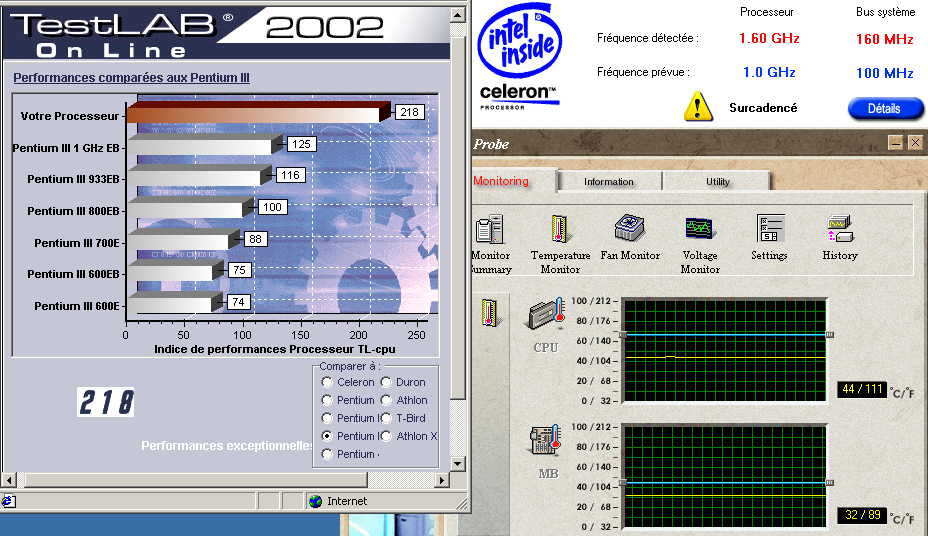
Task: Select the Pentium I radio next to T-Bird
Action: click(327, 418)
